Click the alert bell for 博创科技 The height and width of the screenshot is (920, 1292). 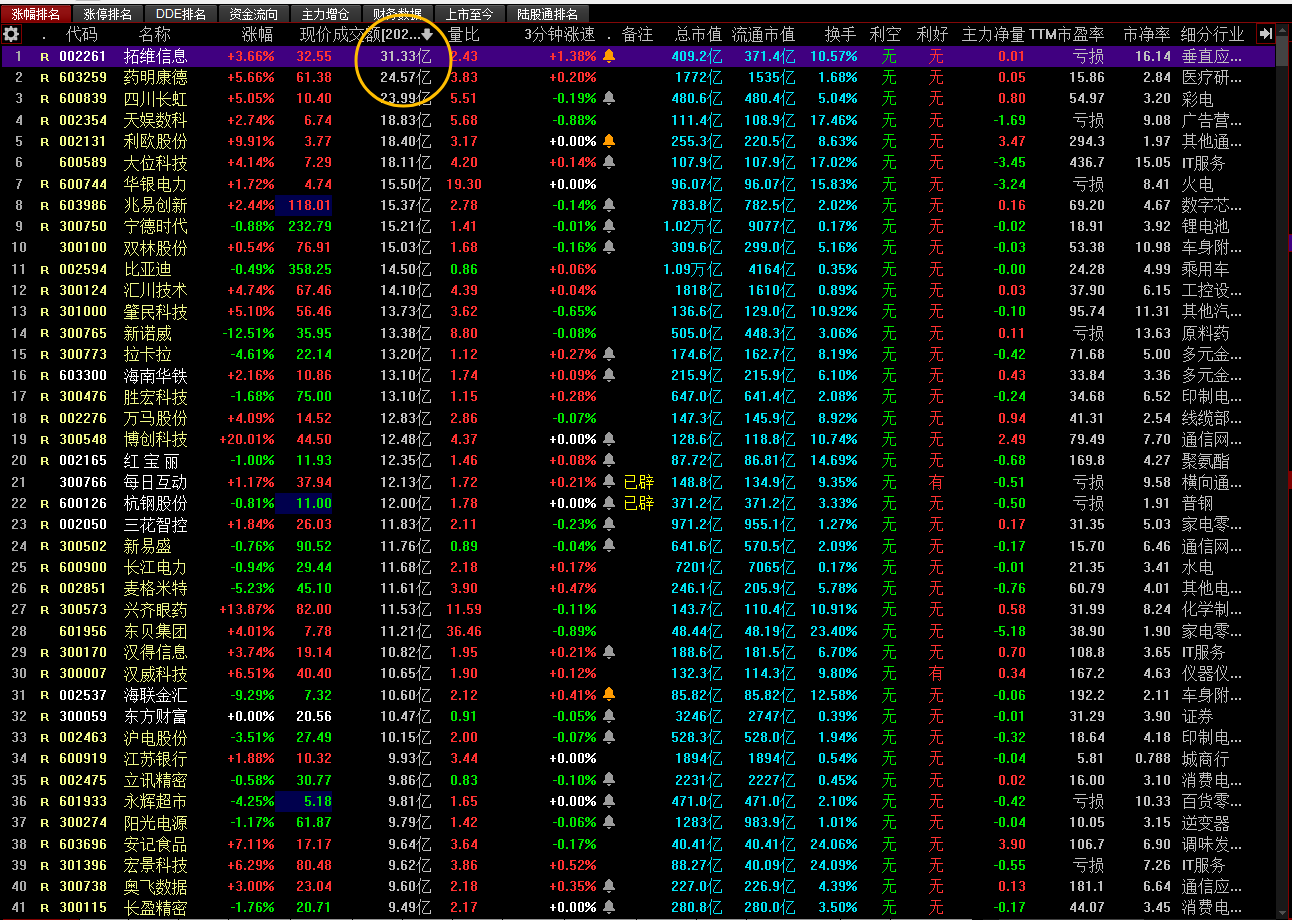pyautogui.click(x=609, y=439)
